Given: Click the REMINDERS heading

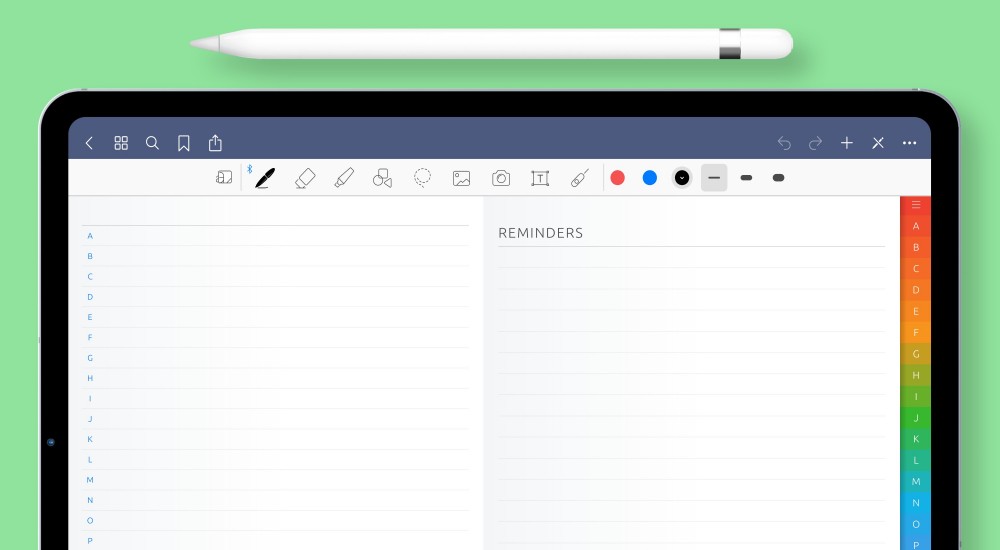Looking at the screenshot, I should coord(540,233).
